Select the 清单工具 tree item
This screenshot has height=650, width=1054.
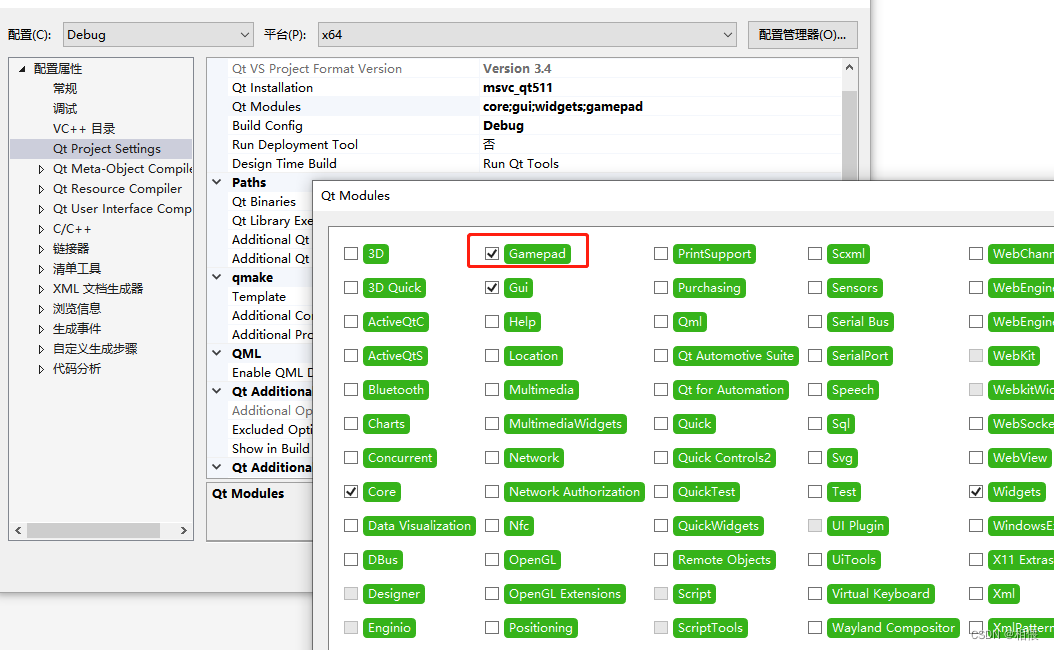(77, 269)
